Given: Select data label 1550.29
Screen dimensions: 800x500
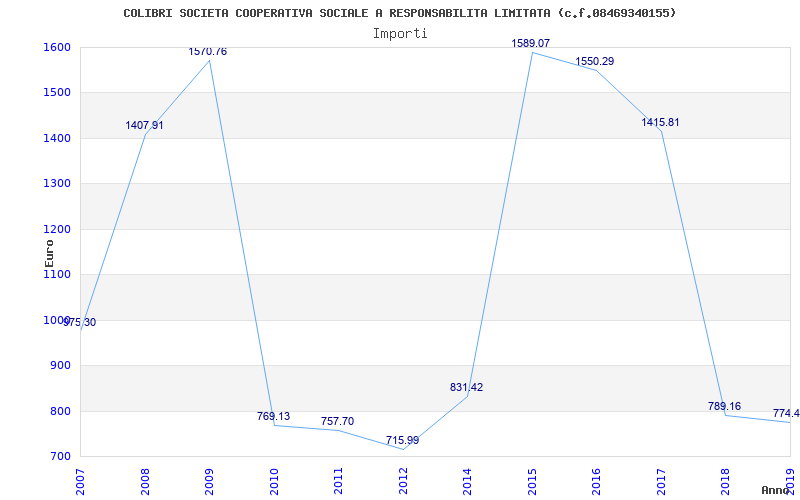Looking at the screenshot, I should [595, 62].
